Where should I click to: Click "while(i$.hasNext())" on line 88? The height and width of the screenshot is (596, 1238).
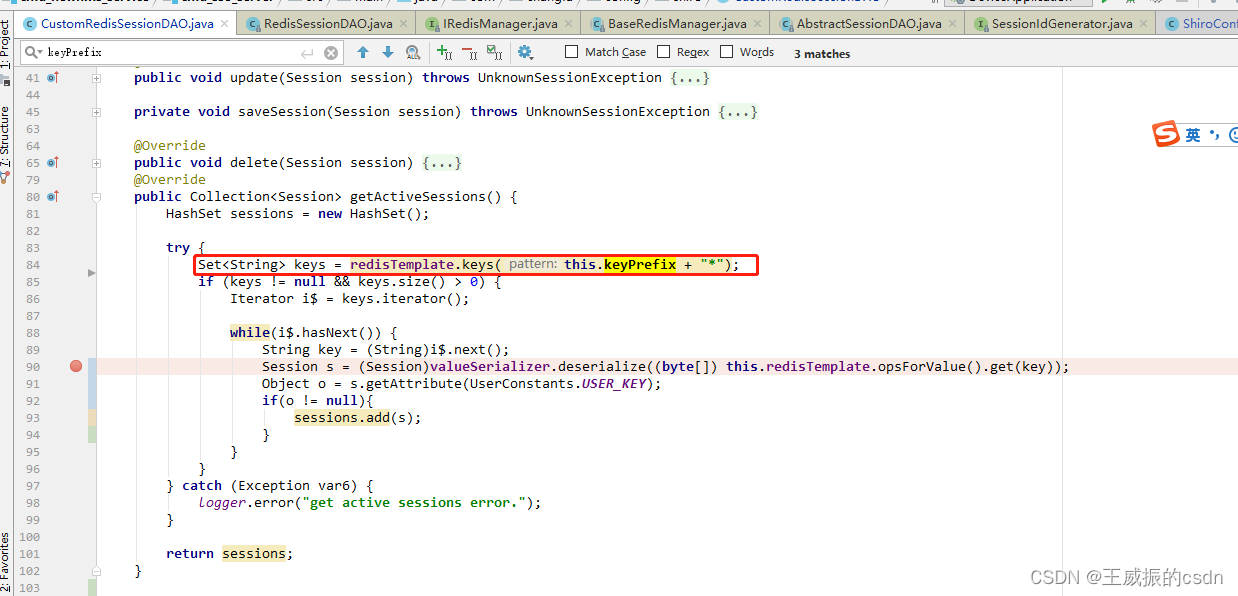pyautogui.click(x=310, y=332)
